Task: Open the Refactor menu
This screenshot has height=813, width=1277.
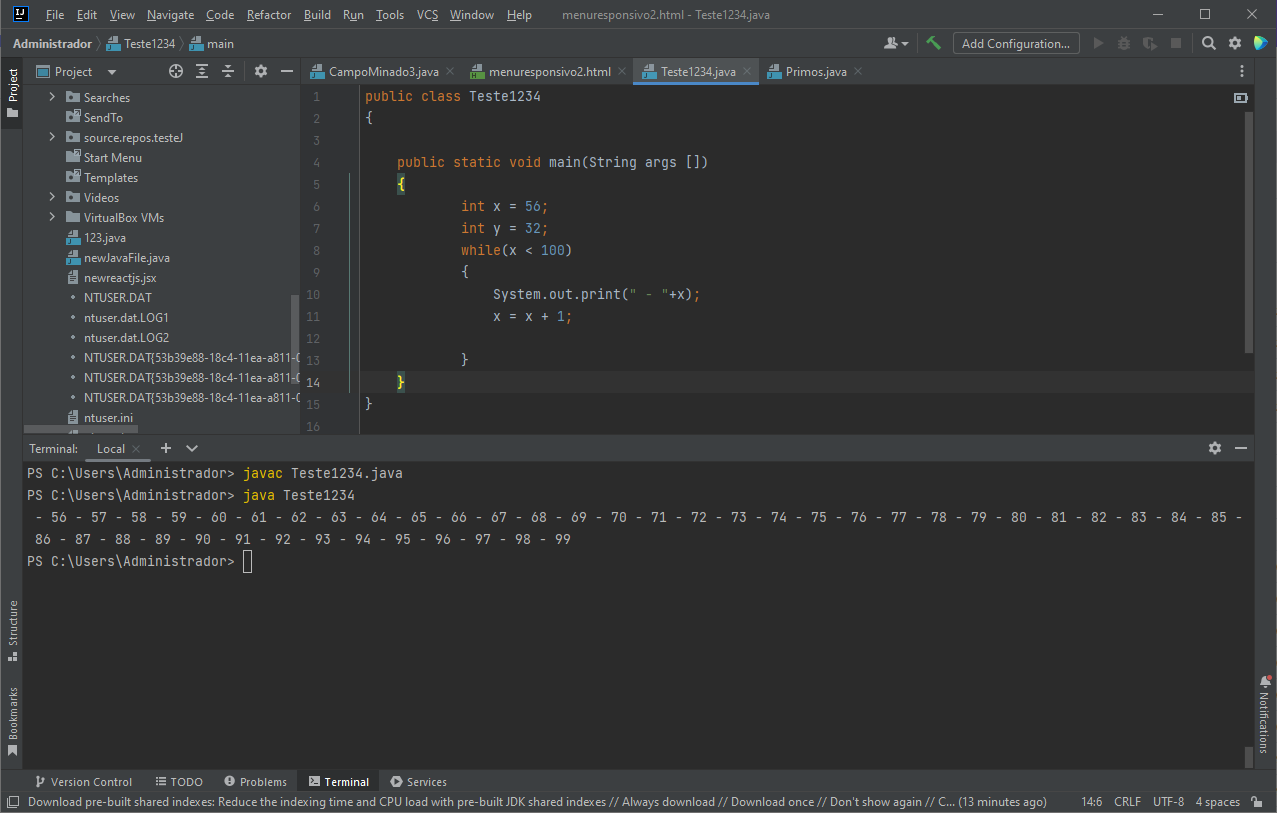Action: (x=269, y=15)
